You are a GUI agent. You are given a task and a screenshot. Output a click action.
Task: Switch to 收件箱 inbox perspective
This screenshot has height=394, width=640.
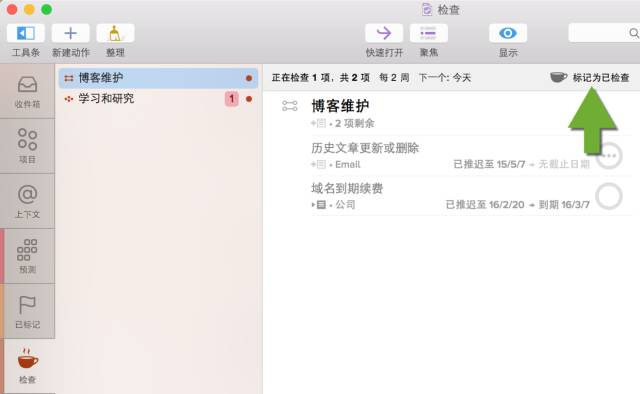point(27,92)
